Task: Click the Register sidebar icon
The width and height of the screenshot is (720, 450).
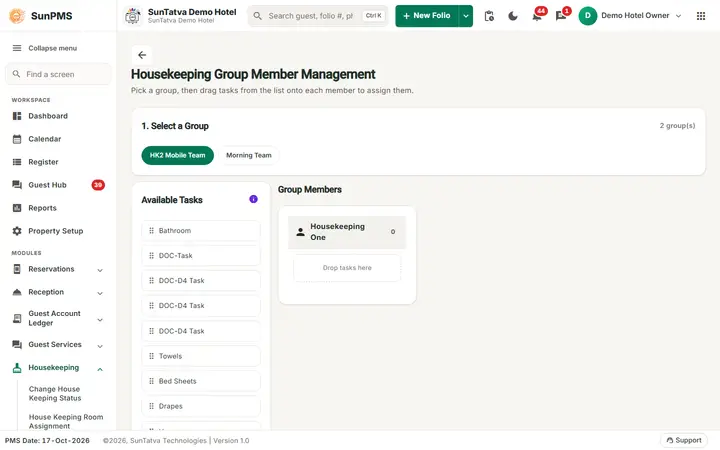Action: [17, 162]
